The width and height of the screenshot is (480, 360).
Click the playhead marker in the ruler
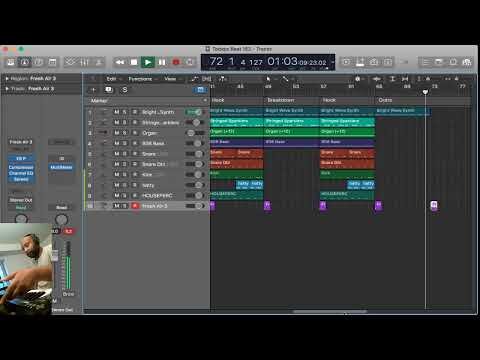(425, 92)
